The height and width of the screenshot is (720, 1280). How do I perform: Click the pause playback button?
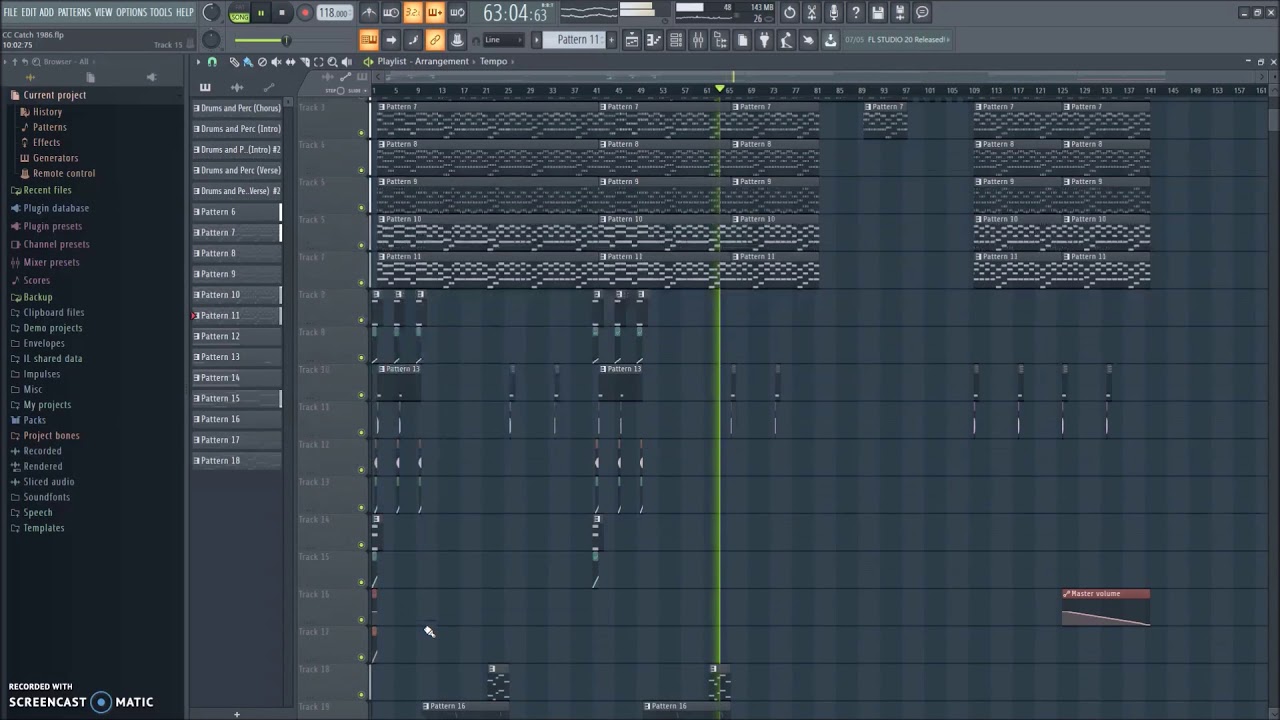[x=261, y=13]
